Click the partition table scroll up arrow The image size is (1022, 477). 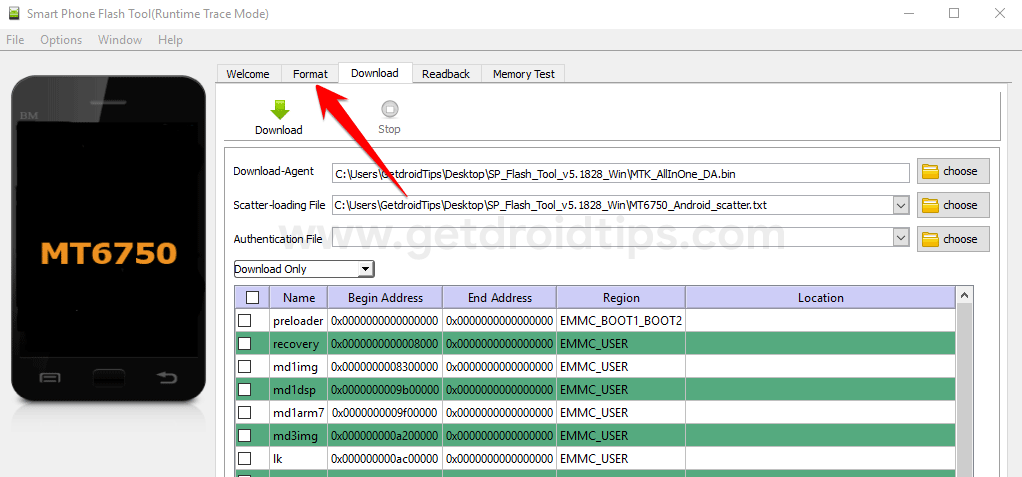click(x=965, y=297)
